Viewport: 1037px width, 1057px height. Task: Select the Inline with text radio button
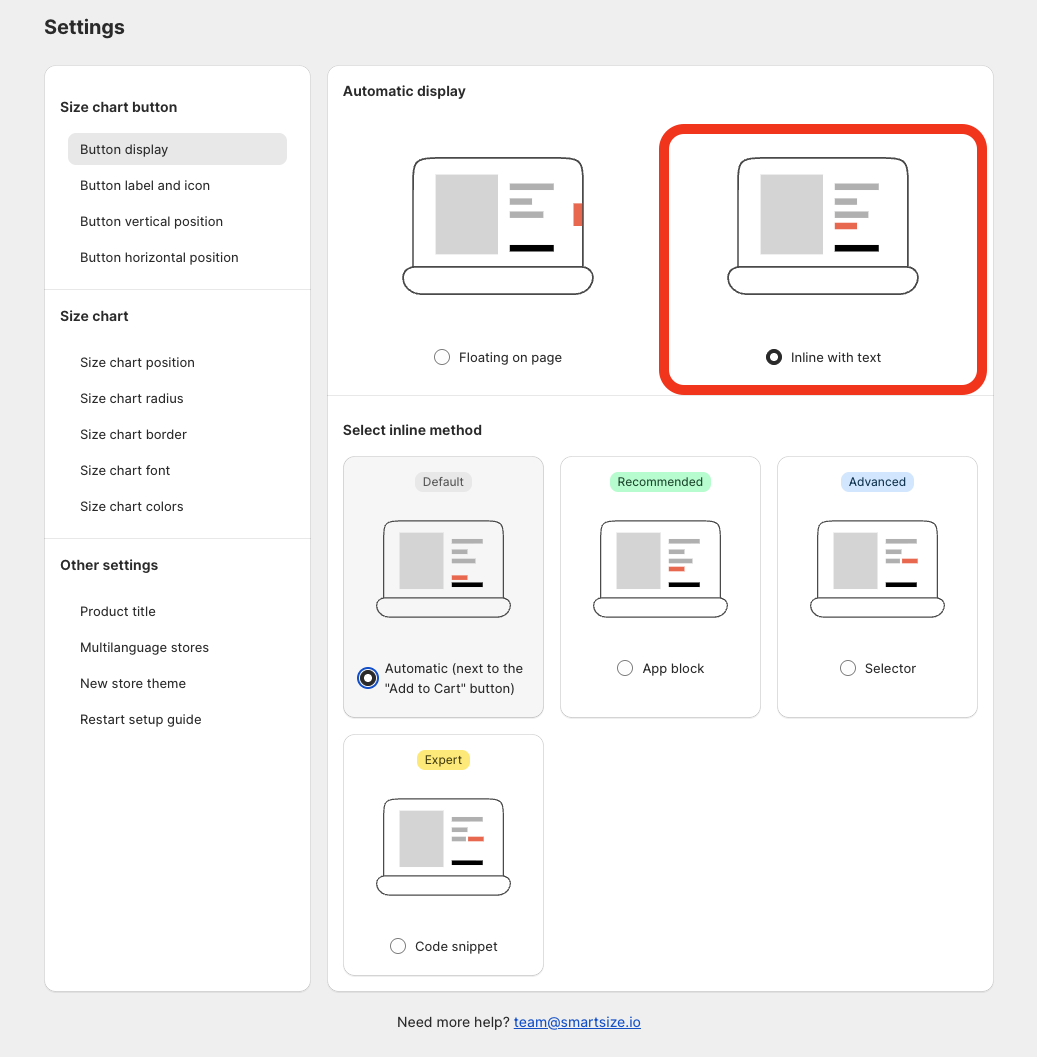[x=774, y=357]
